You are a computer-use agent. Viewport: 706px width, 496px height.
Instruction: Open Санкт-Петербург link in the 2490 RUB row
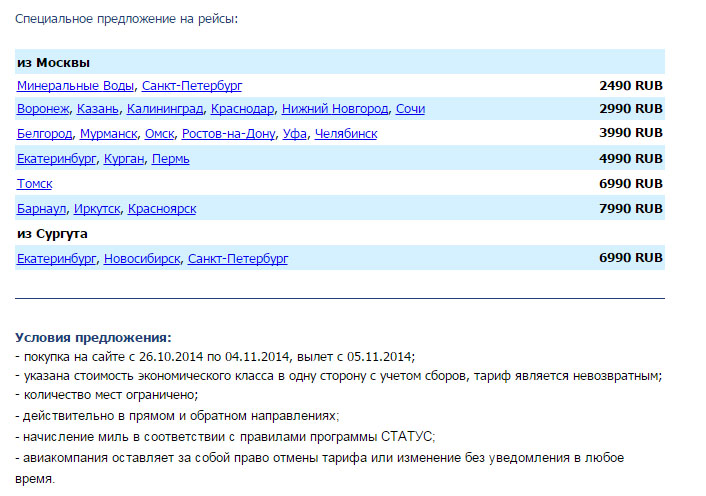tap(192, 86)
